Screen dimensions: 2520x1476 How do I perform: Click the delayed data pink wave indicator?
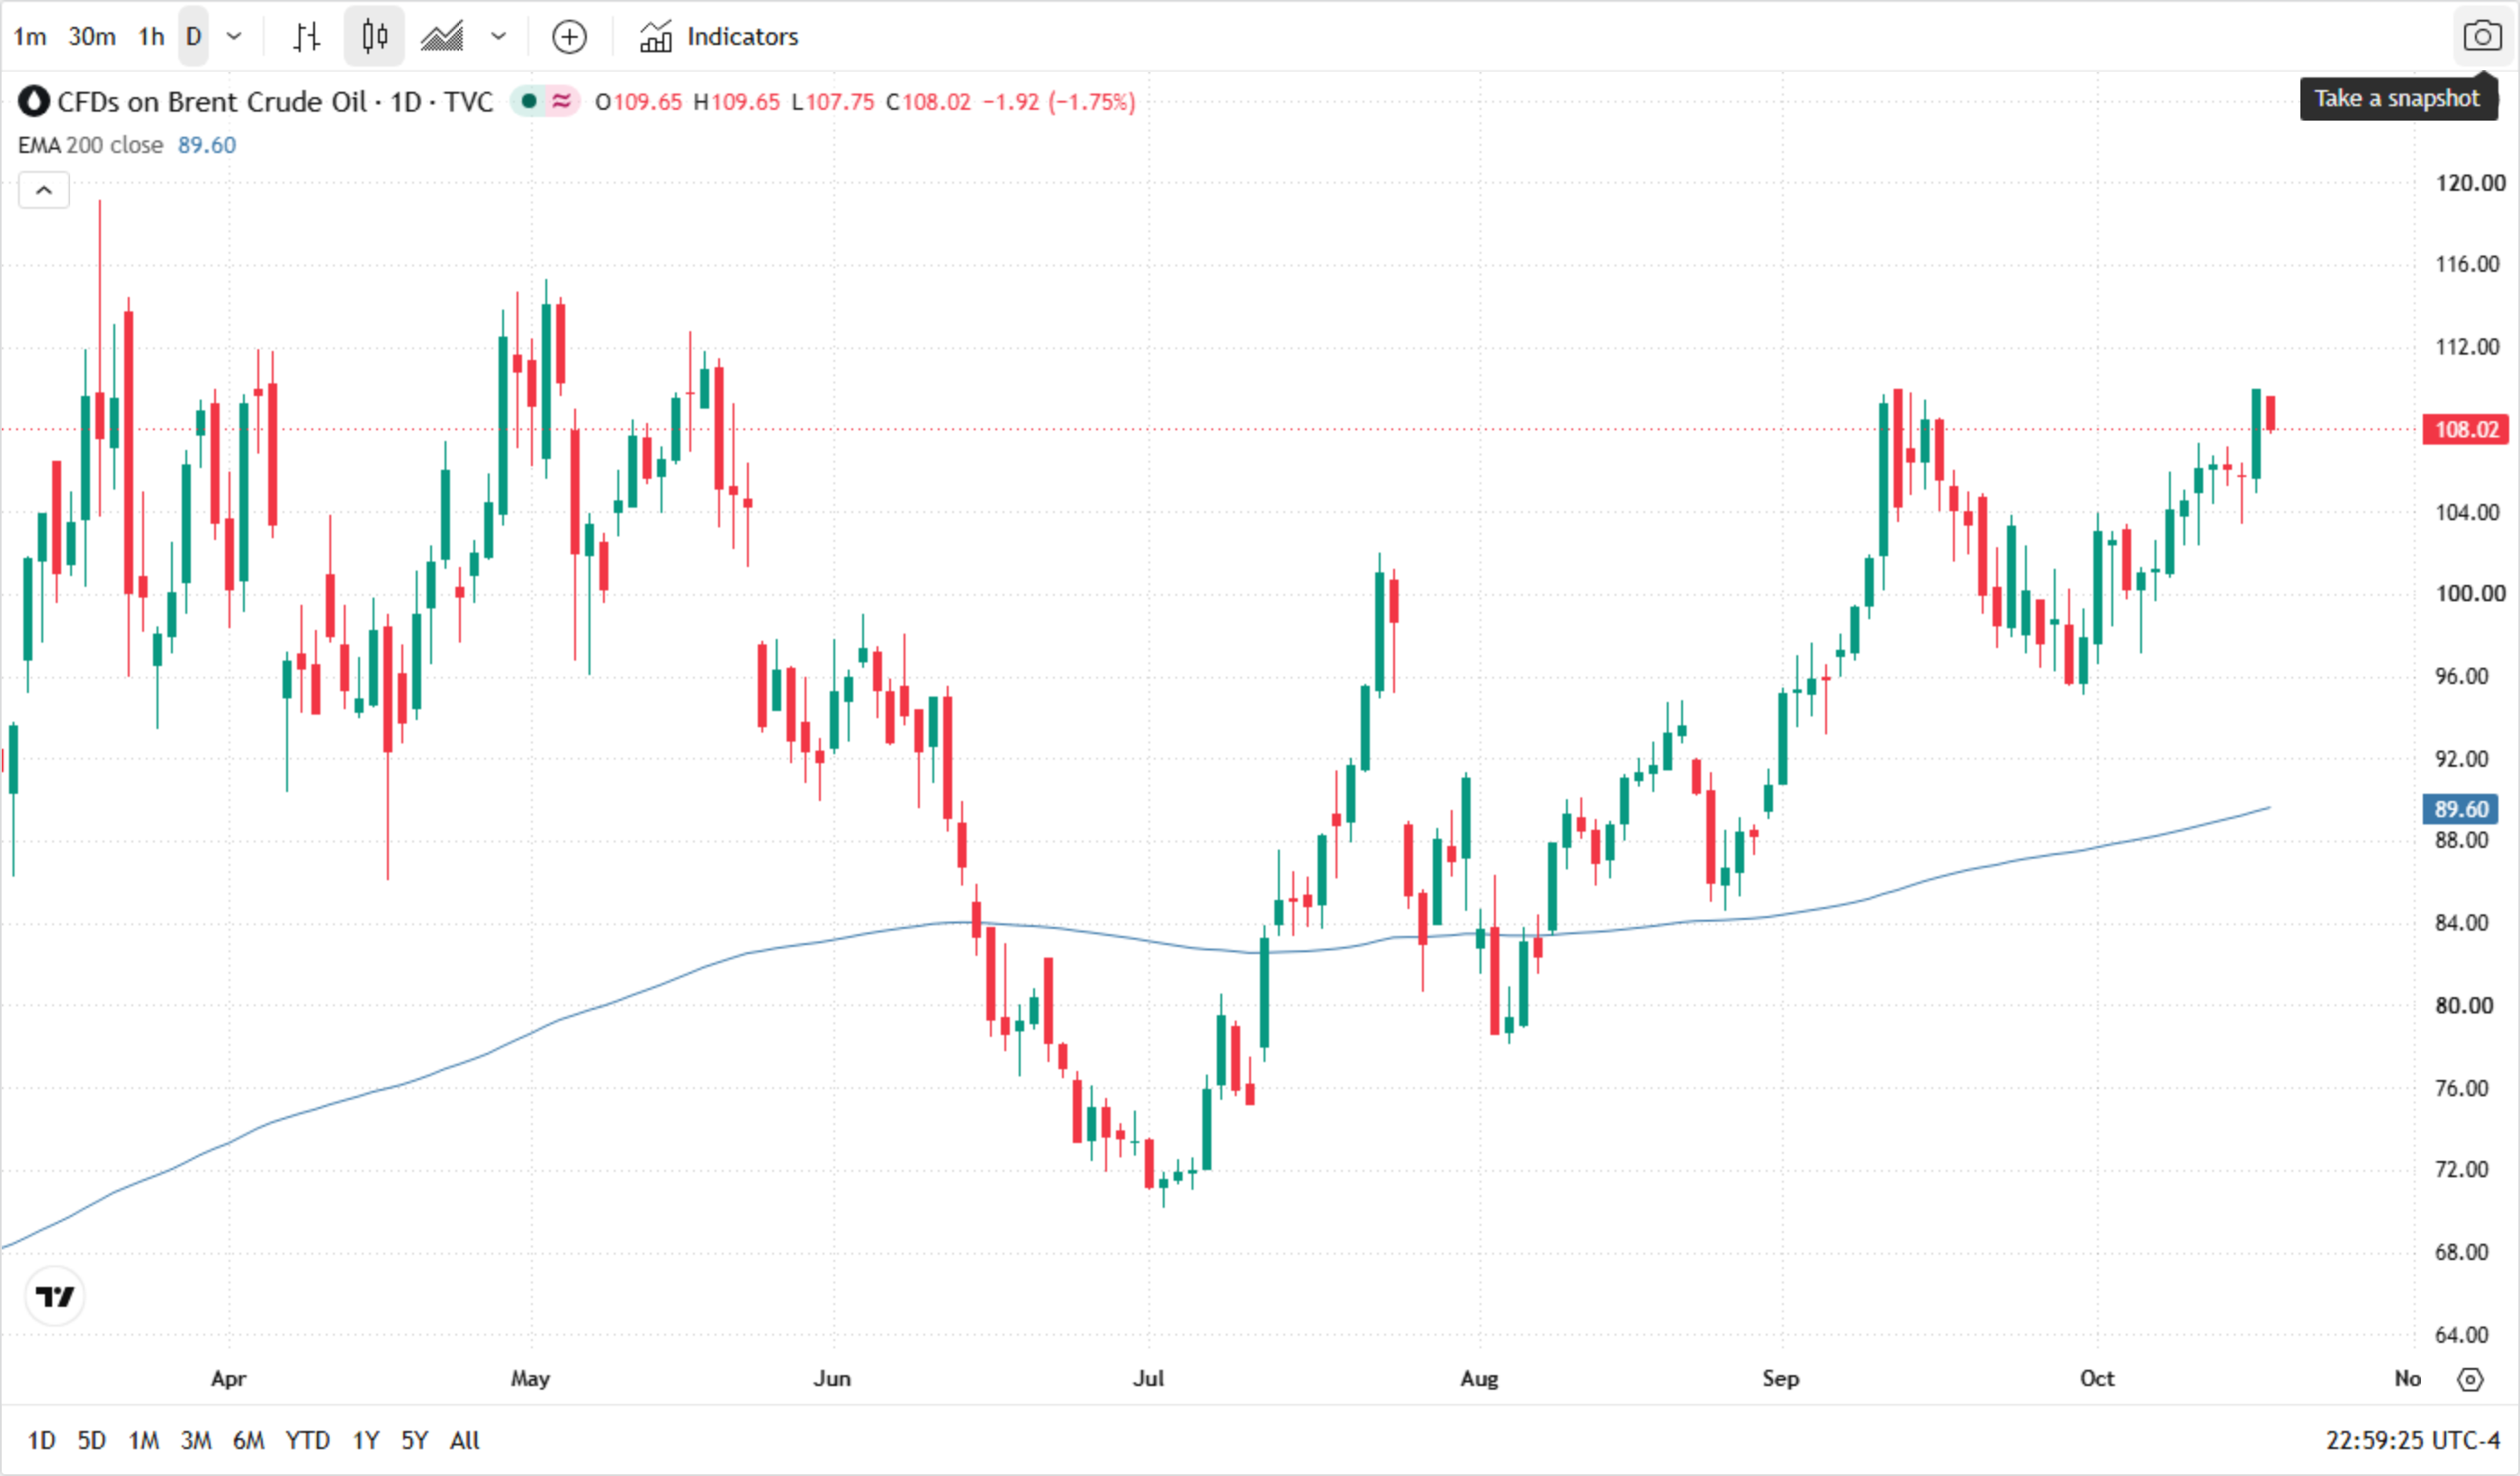[563, 101]
